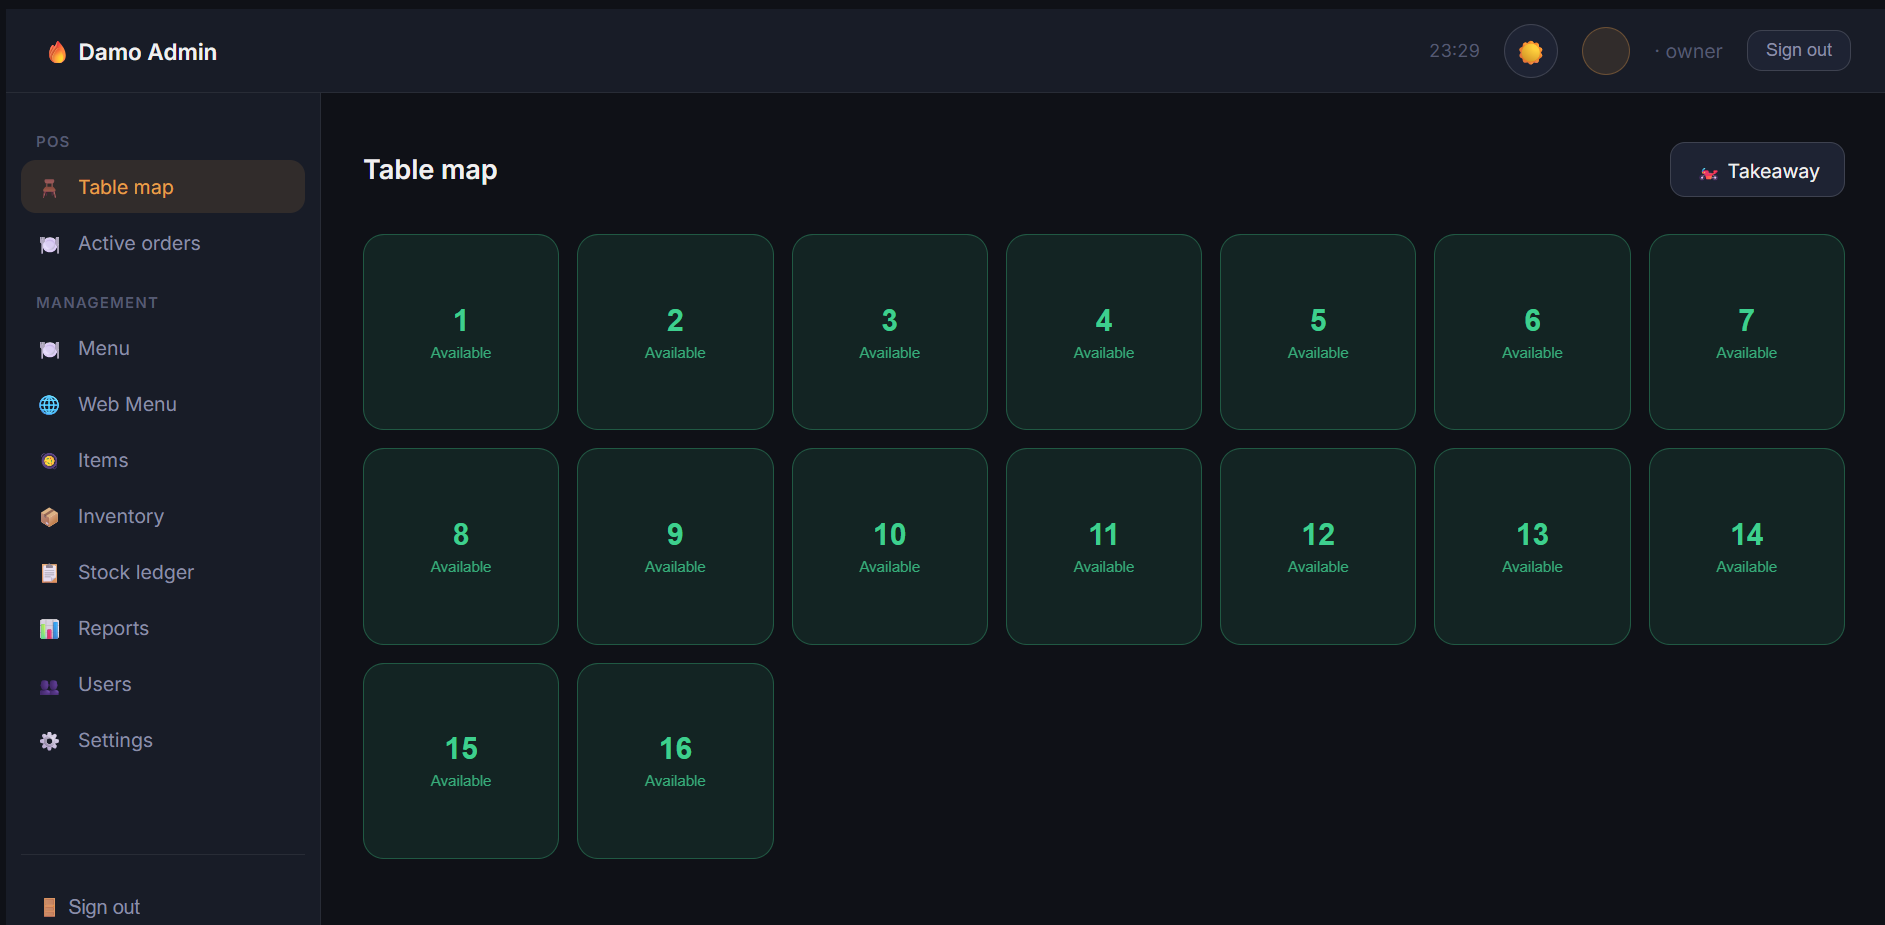Click the scooter icon on Takeaway button
This screenshot has height=925, width=1885.
tap(1709, 173)
